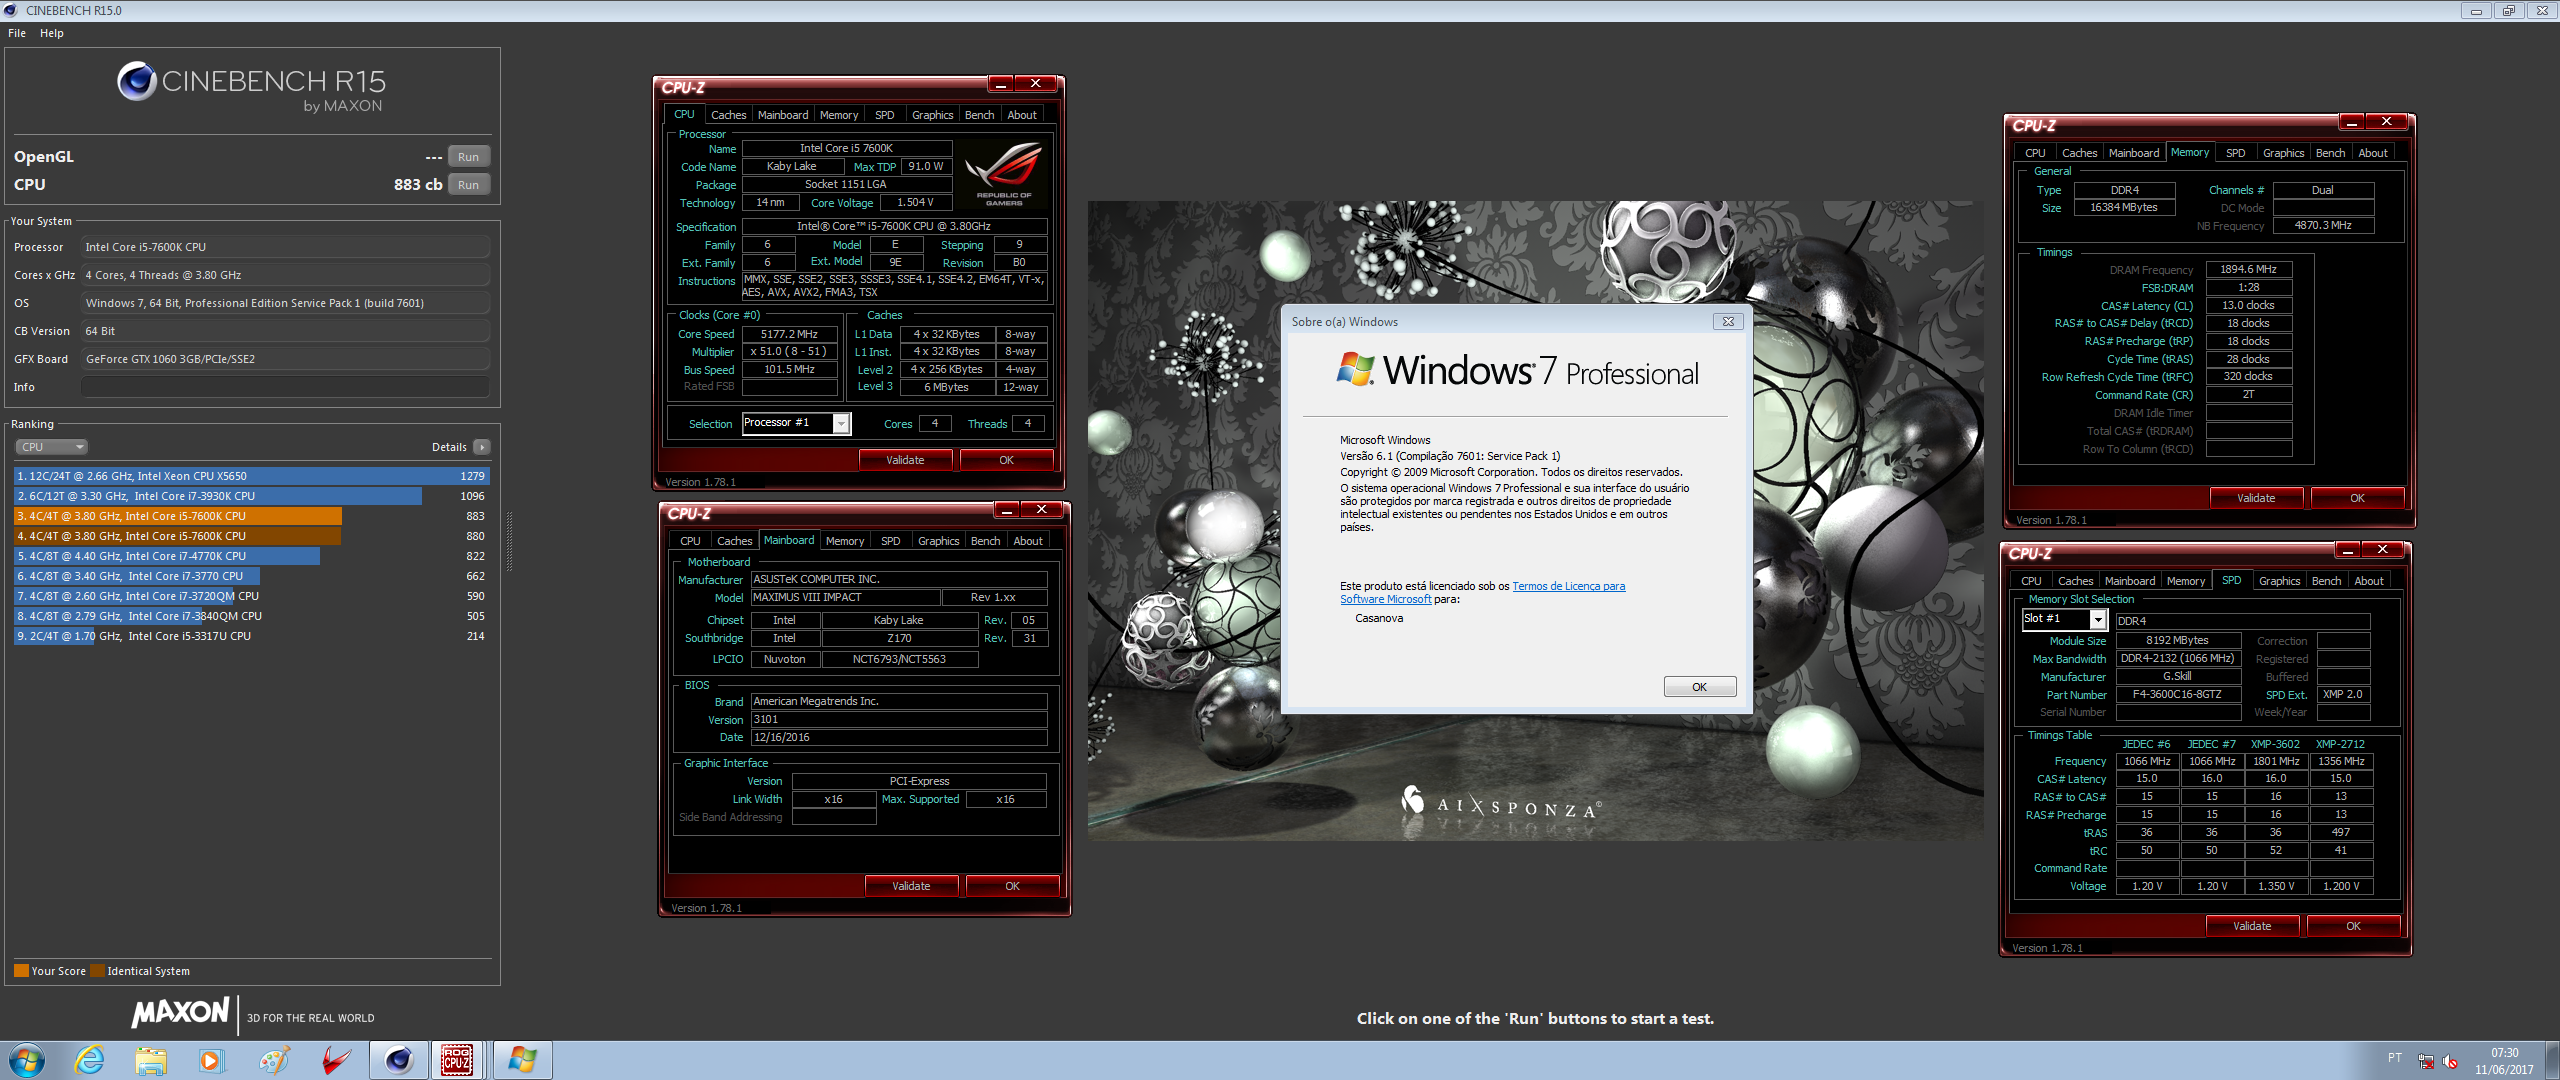Launch Internet Explorer from the taskbar
This screenshot has width=2560, height=1080.
90,1060
